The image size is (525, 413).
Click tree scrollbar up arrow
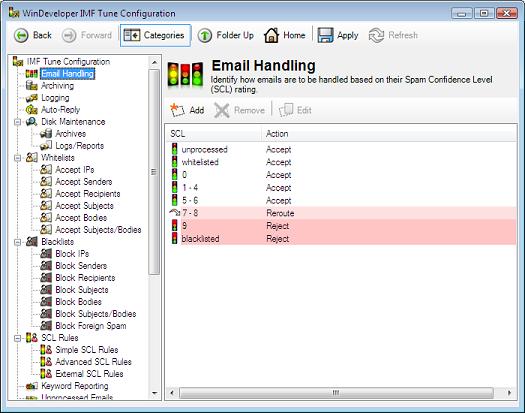154,62
